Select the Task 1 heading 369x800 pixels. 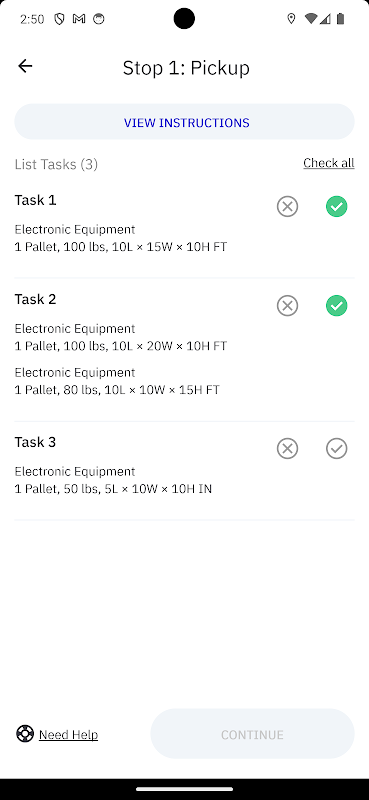pyautogui.click(x=35, y=200)
